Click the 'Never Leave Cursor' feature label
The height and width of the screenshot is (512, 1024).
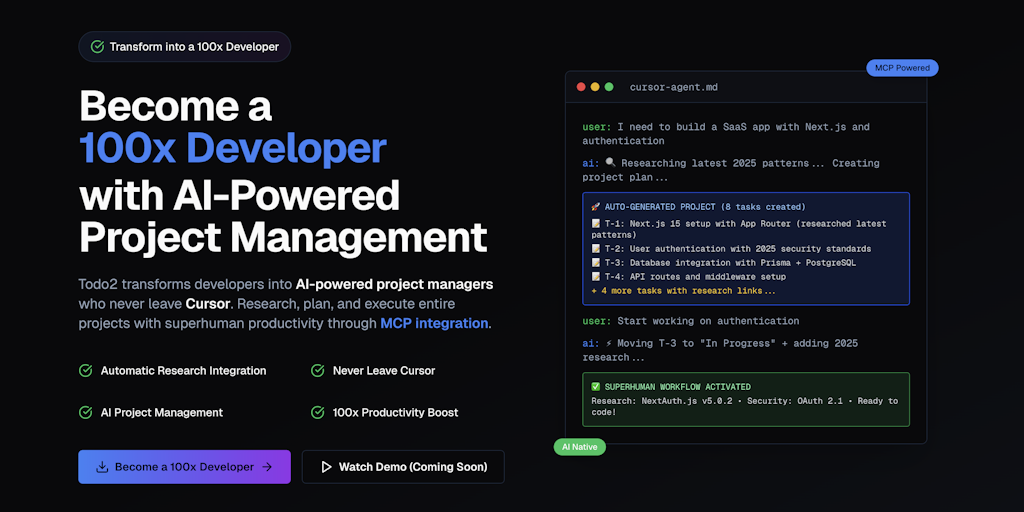tap(384, 371)
